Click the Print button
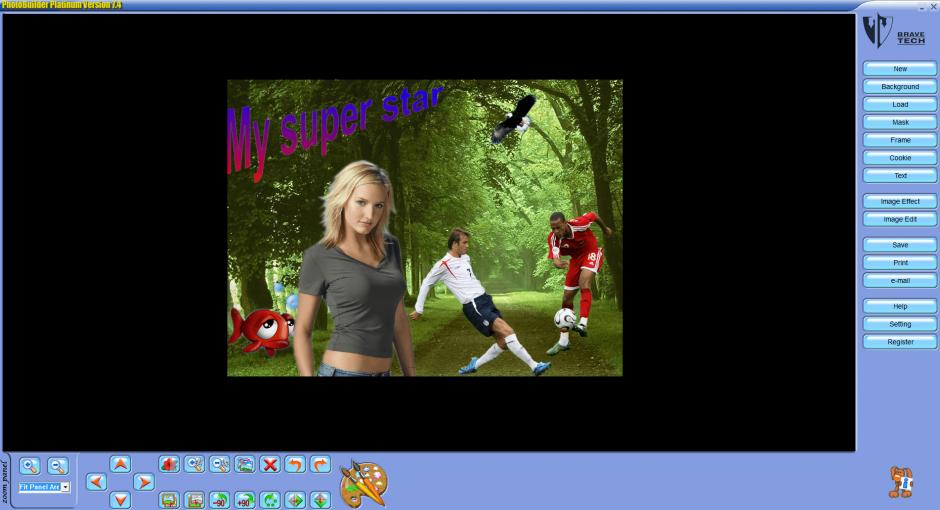This screenshot has height=510, width=940. tap(900, 262)
